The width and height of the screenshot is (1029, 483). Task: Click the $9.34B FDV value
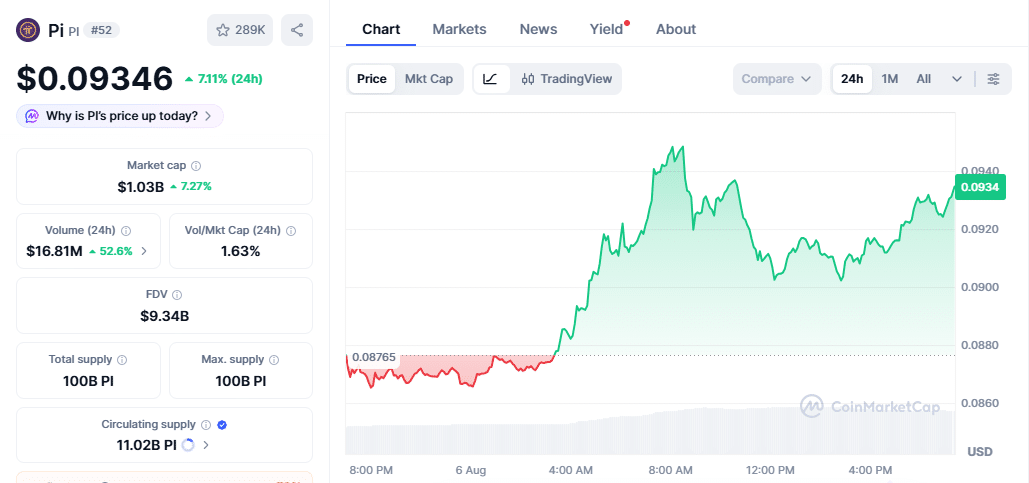pos(165,316)
